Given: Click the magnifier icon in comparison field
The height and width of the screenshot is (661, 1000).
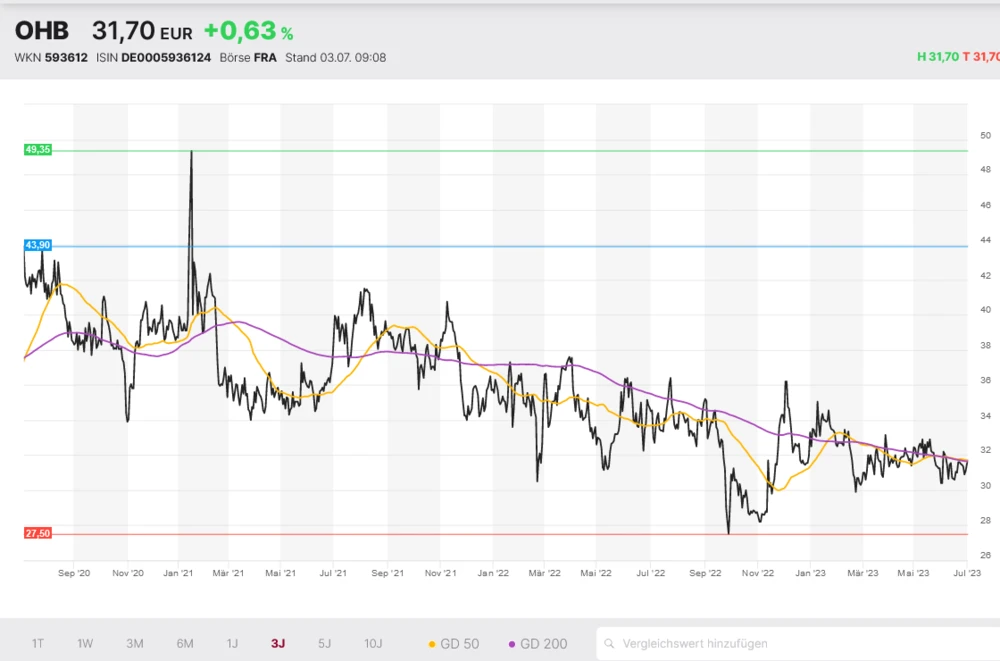Looking at the screenshot, I should 609,644.
